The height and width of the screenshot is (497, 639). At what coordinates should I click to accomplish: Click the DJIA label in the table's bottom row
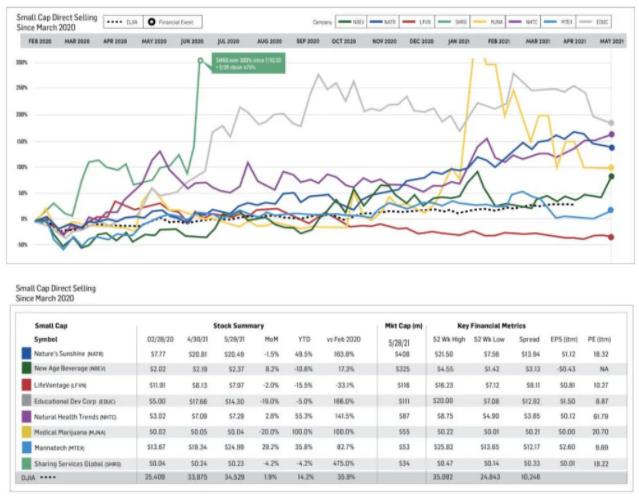pyautogui.click(x=28, y=477)
